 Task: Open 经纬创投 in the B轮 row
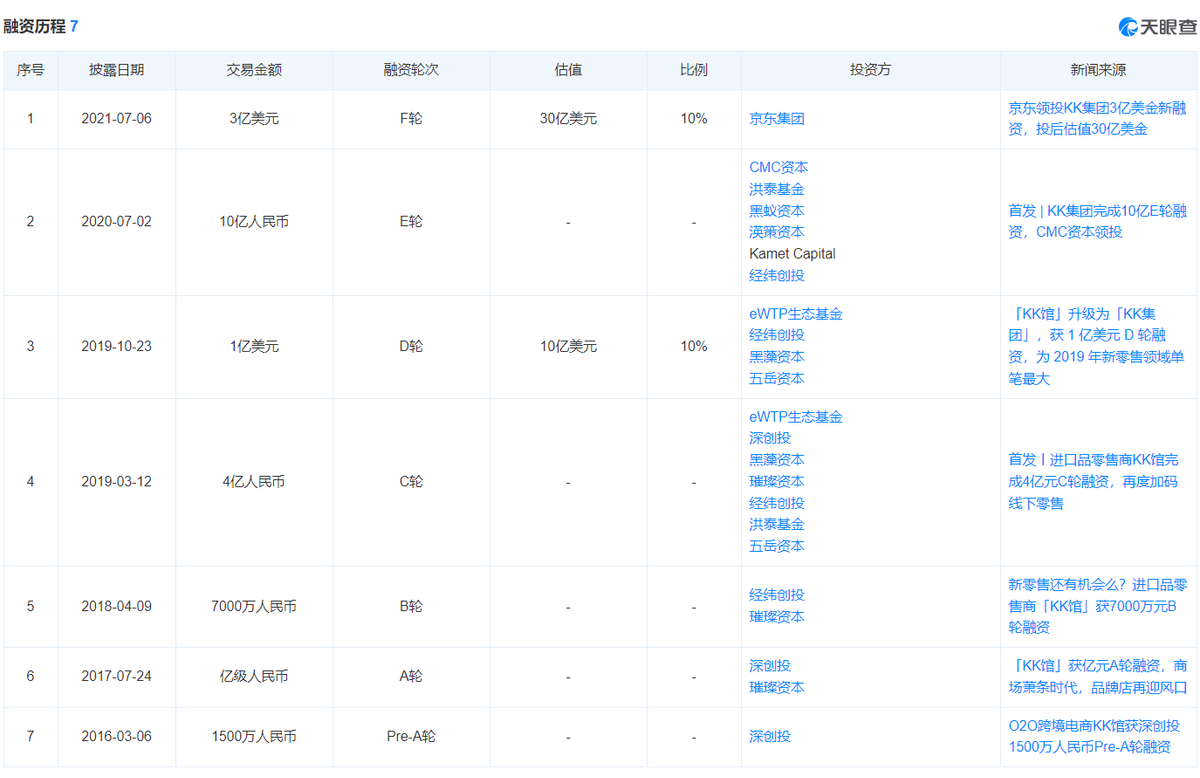click(x=776, y=595)
